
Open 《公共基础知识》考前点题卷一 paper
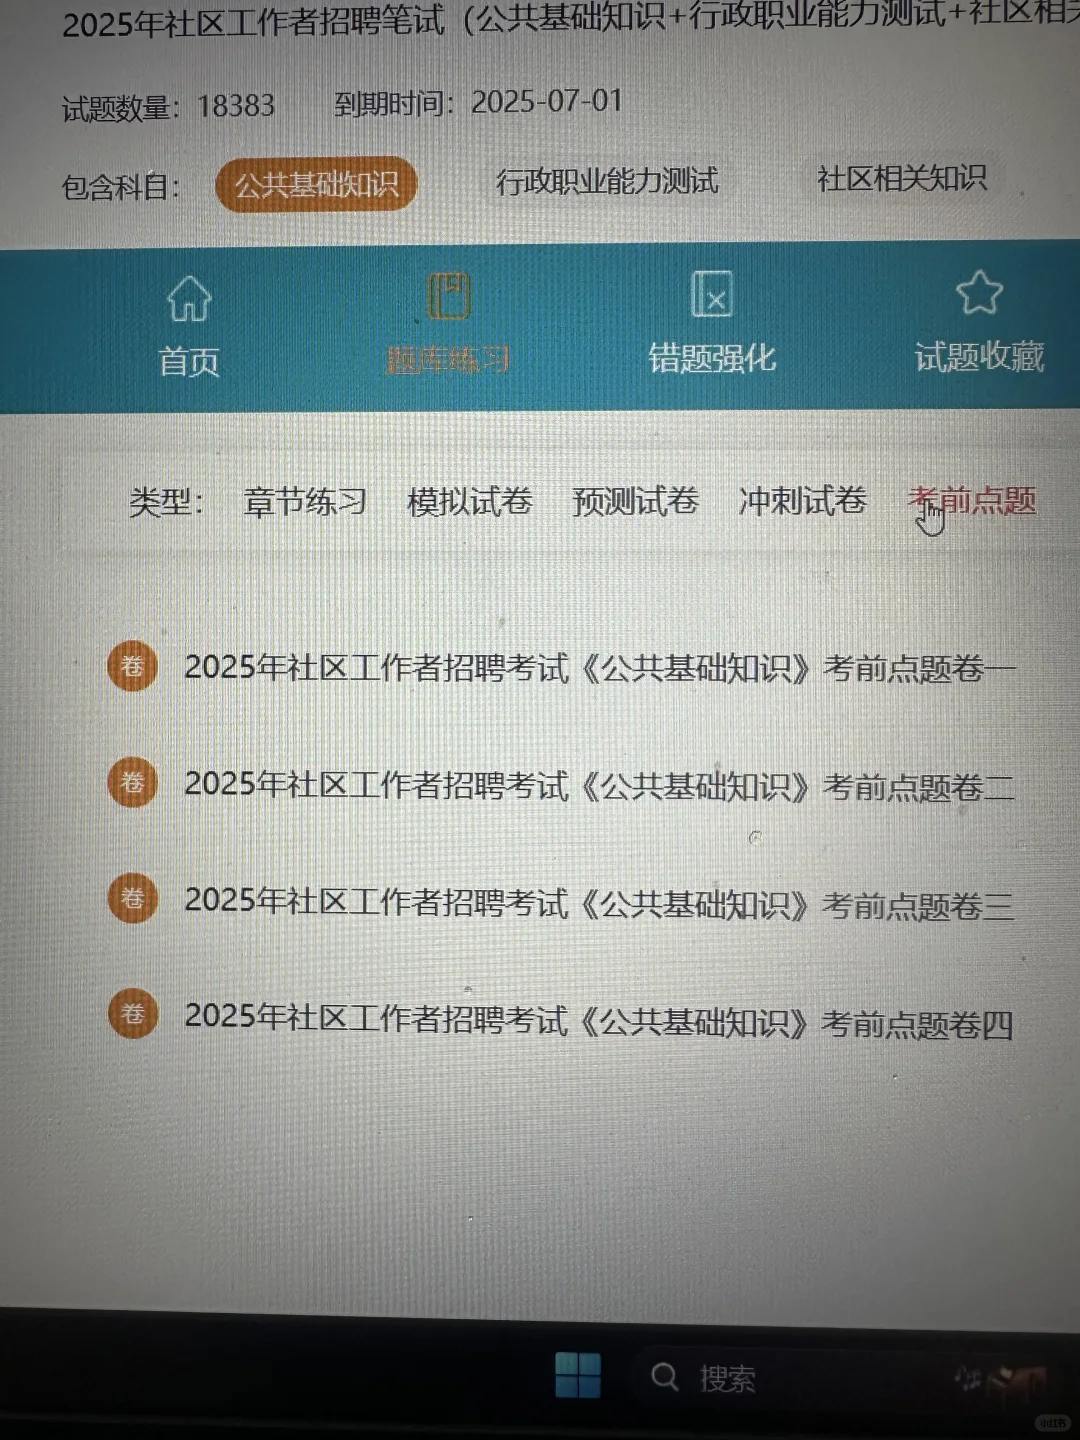tap(598, 667)
